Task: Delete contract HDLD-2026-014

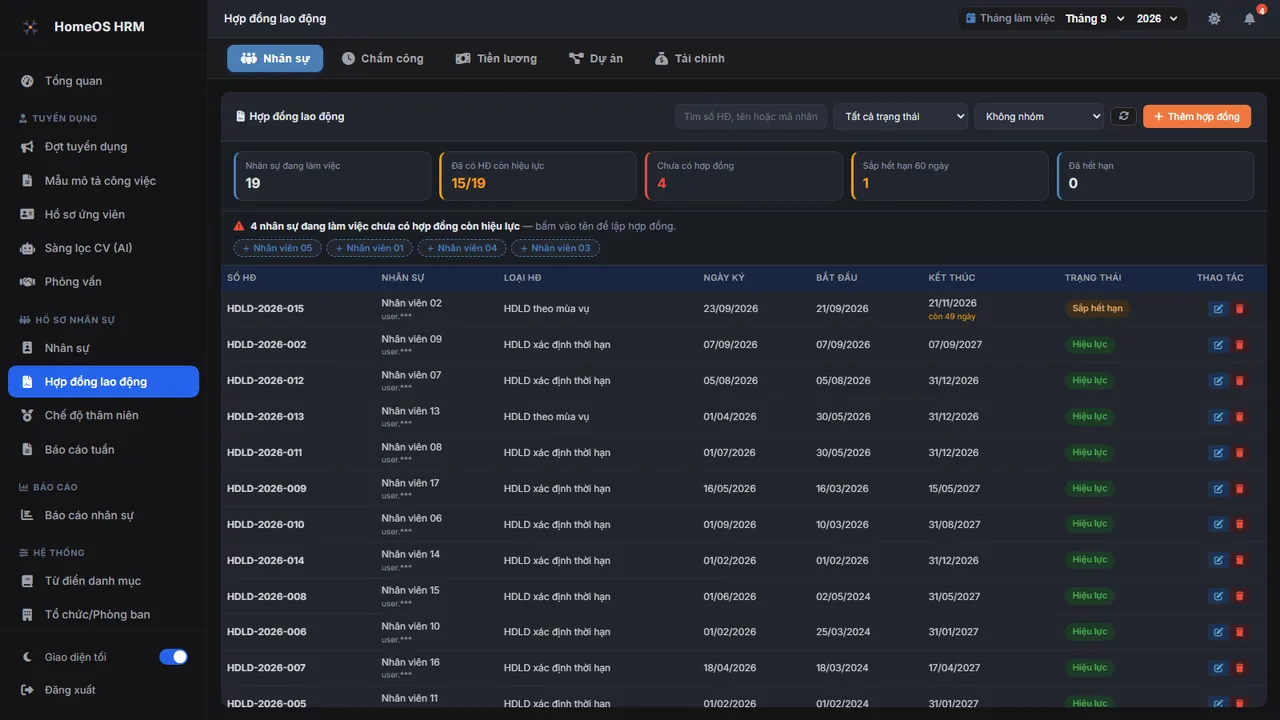Action: point(1240,560)
